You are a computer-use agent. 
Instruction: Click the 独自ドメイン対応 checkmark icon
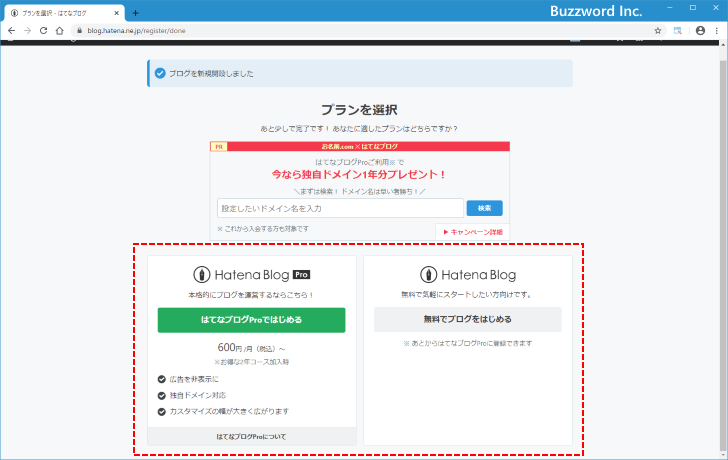tap(162, 395)
